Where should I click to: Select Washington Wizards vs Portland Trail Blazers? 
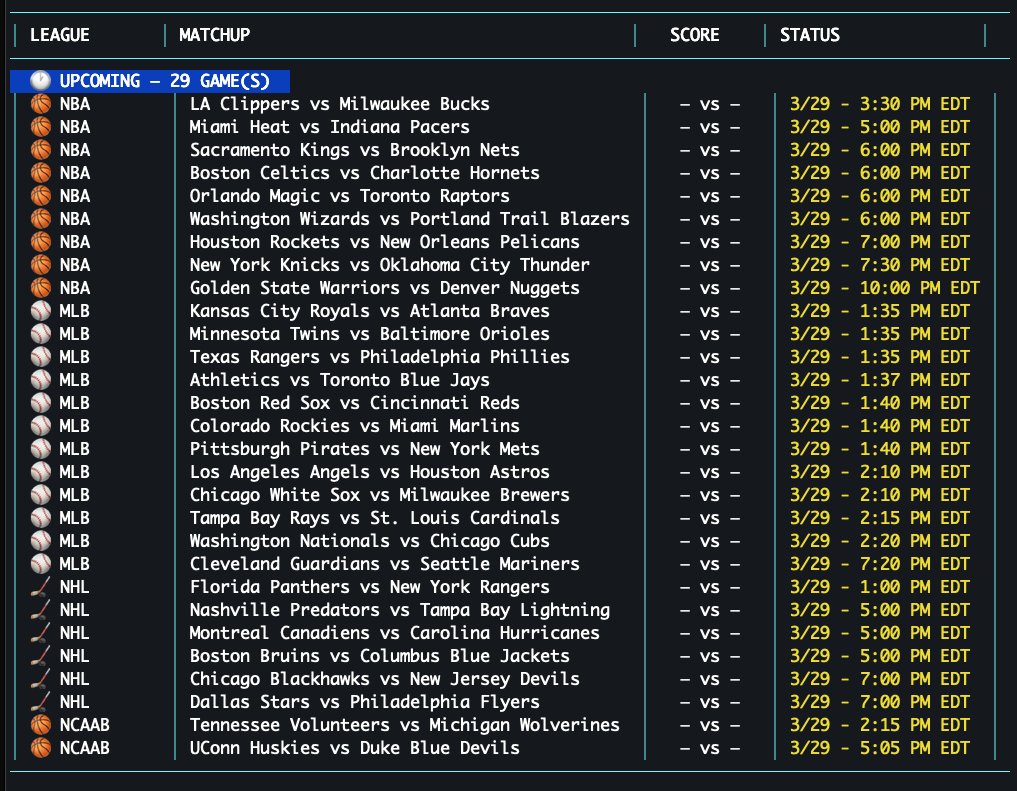[409, 219]
